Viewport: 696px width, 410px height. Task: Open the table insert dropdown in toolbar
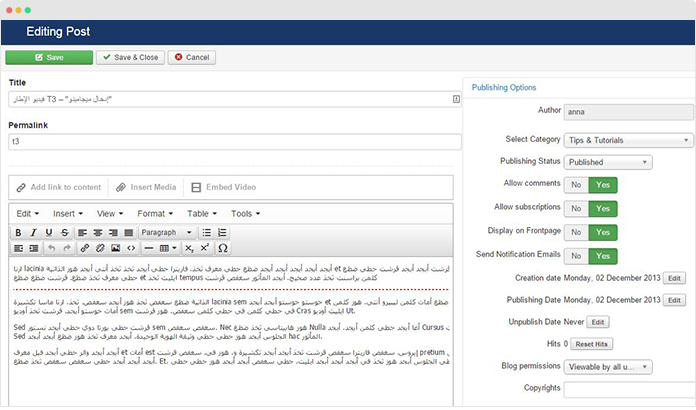point(168,248)
